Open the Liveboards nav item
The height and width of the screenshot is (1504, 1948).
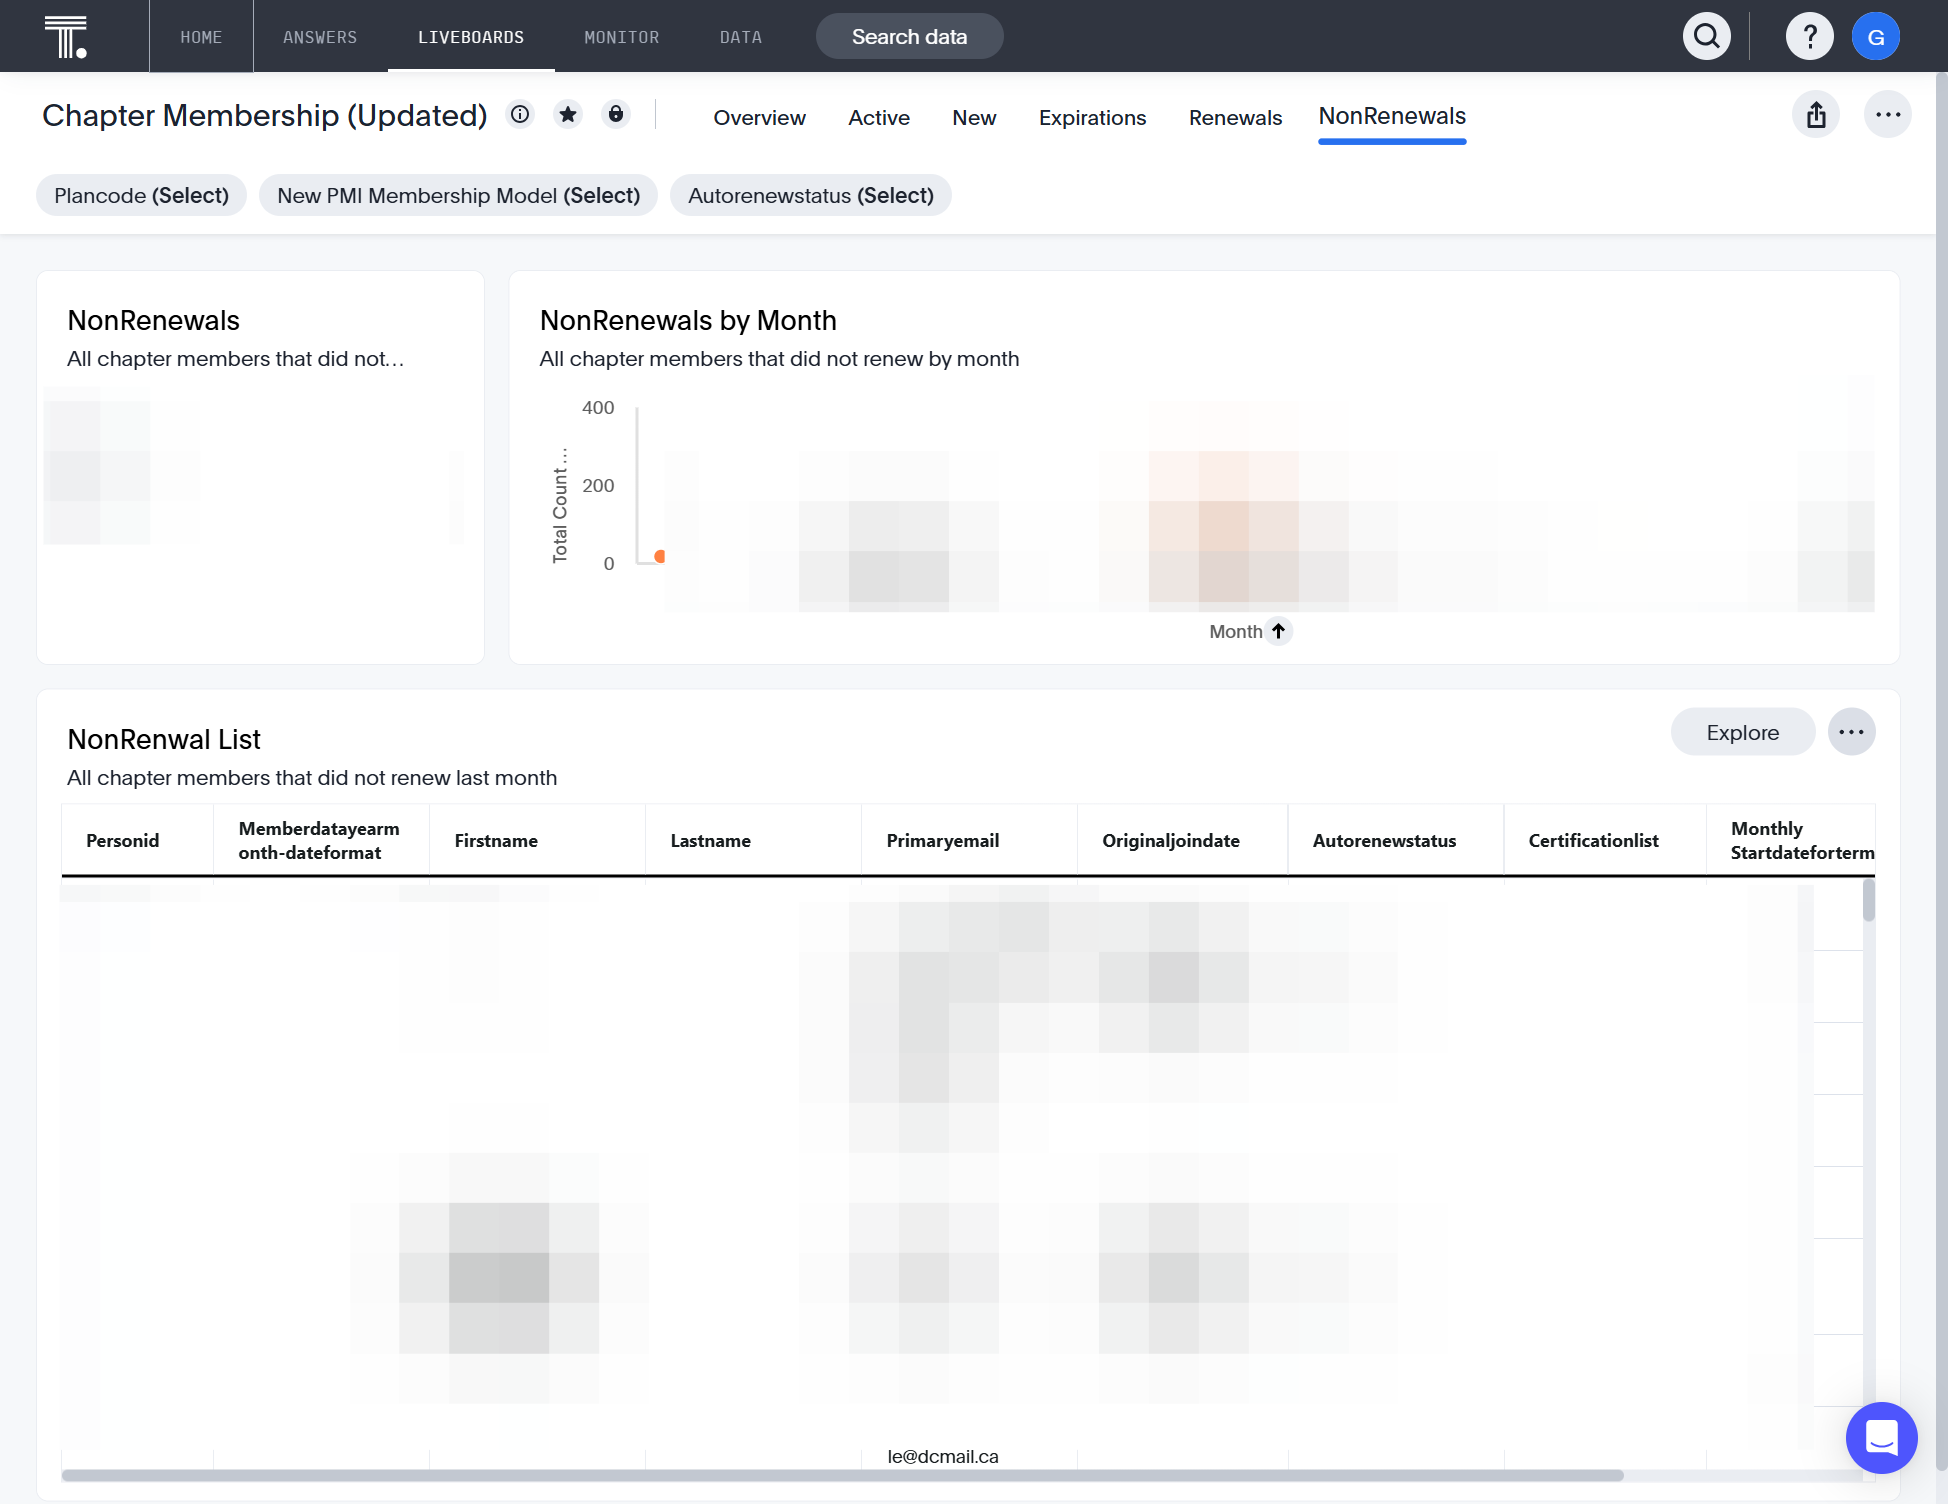(x=471, y=37)
